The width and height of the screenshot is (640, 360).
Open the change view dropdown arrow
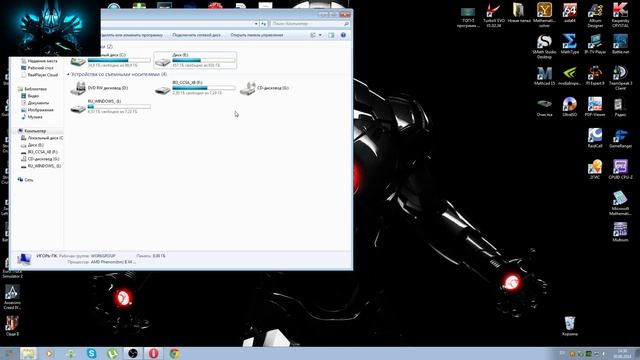pyautogui.click(x=320, y=35)
